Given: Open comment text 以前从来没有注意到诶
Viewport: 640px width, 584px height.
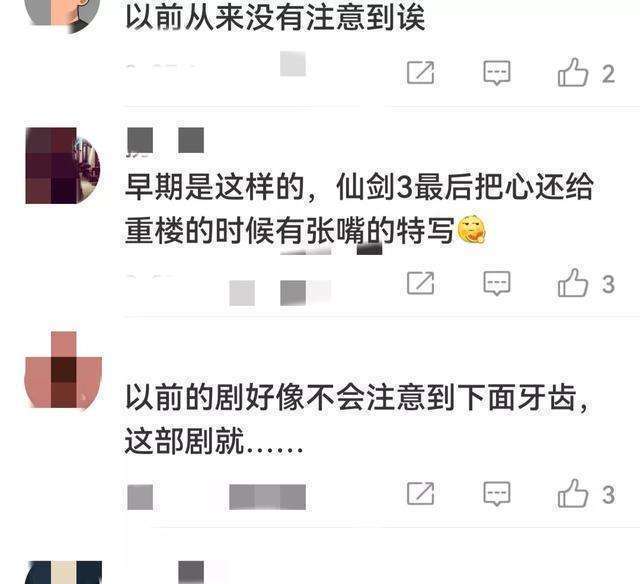Looking at the screenshot, I should pos(275,18).
